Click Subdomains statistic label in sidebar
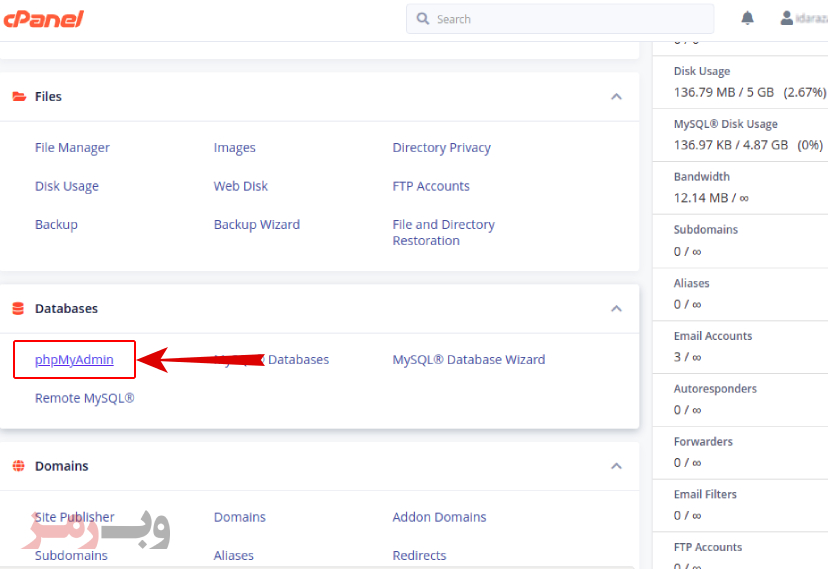The height and width of the screenshot is (569, 828). [x=705, y=230]
